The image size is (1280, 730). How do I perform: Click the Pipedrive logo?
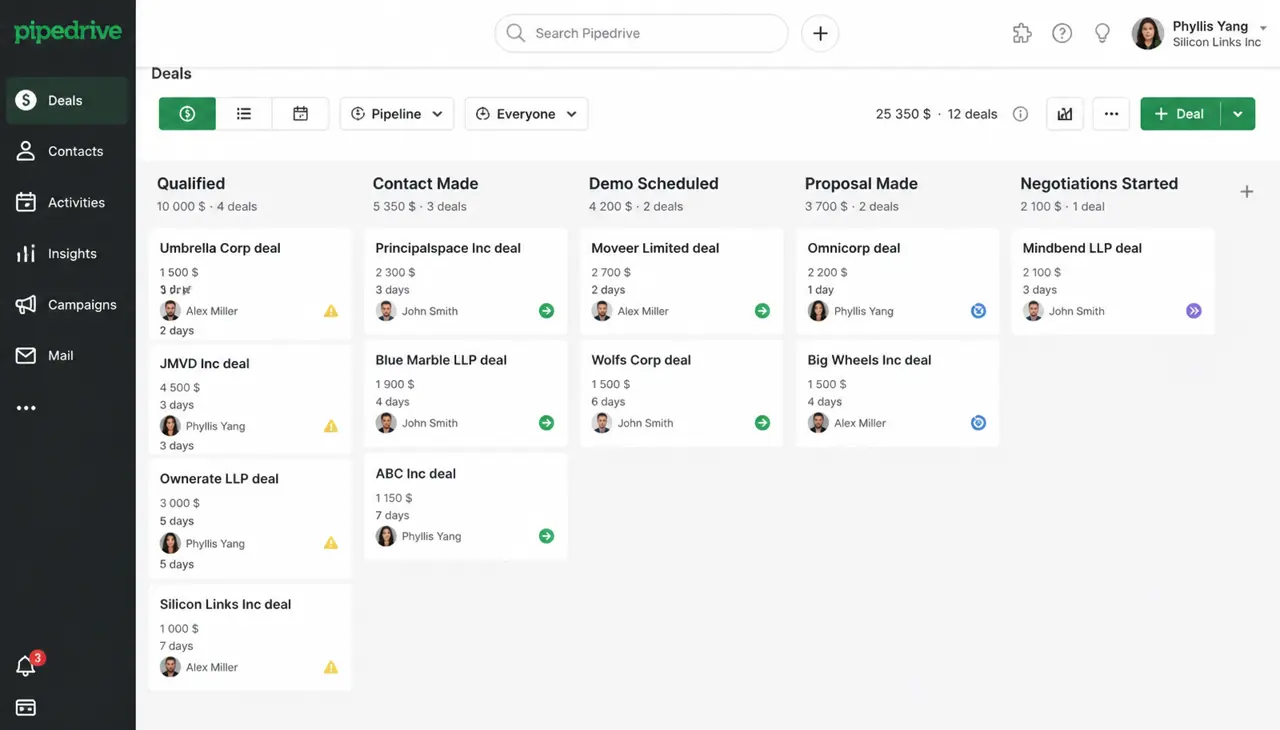68,32
